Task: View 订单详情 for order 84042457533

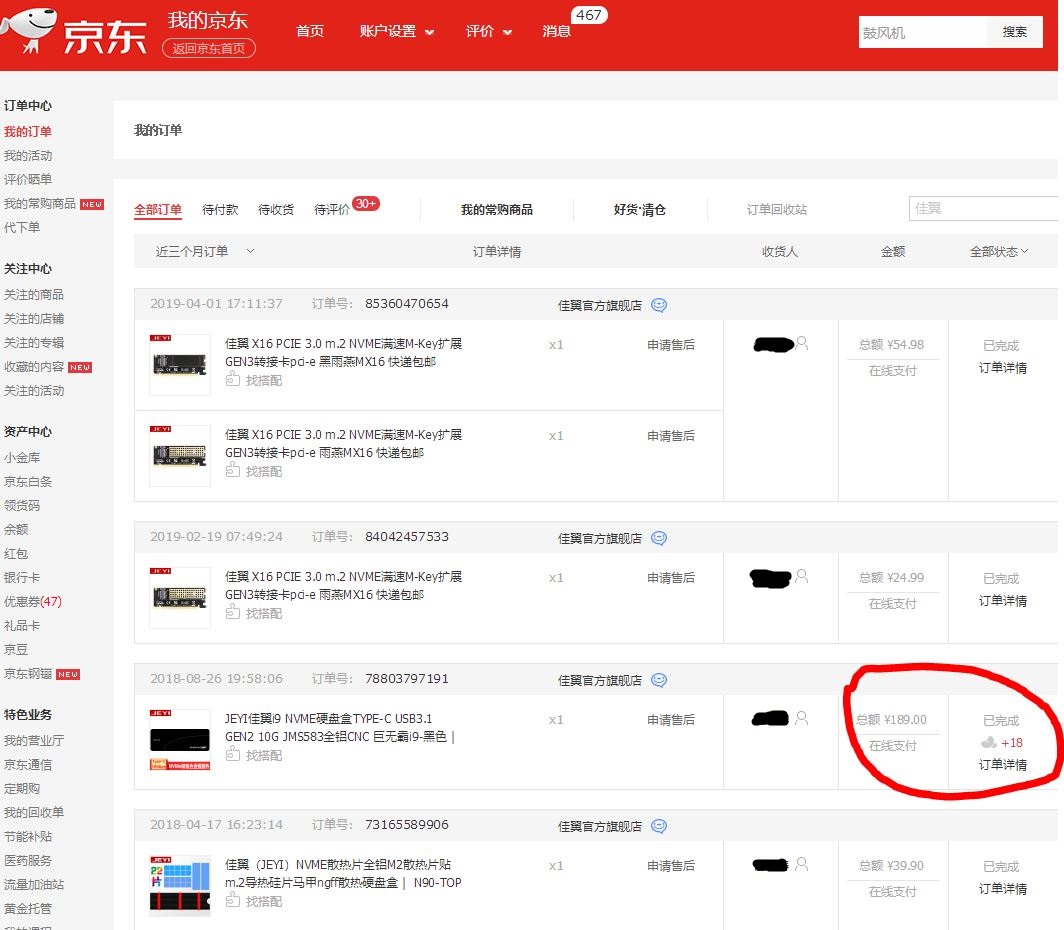Action: point(1002,600)
